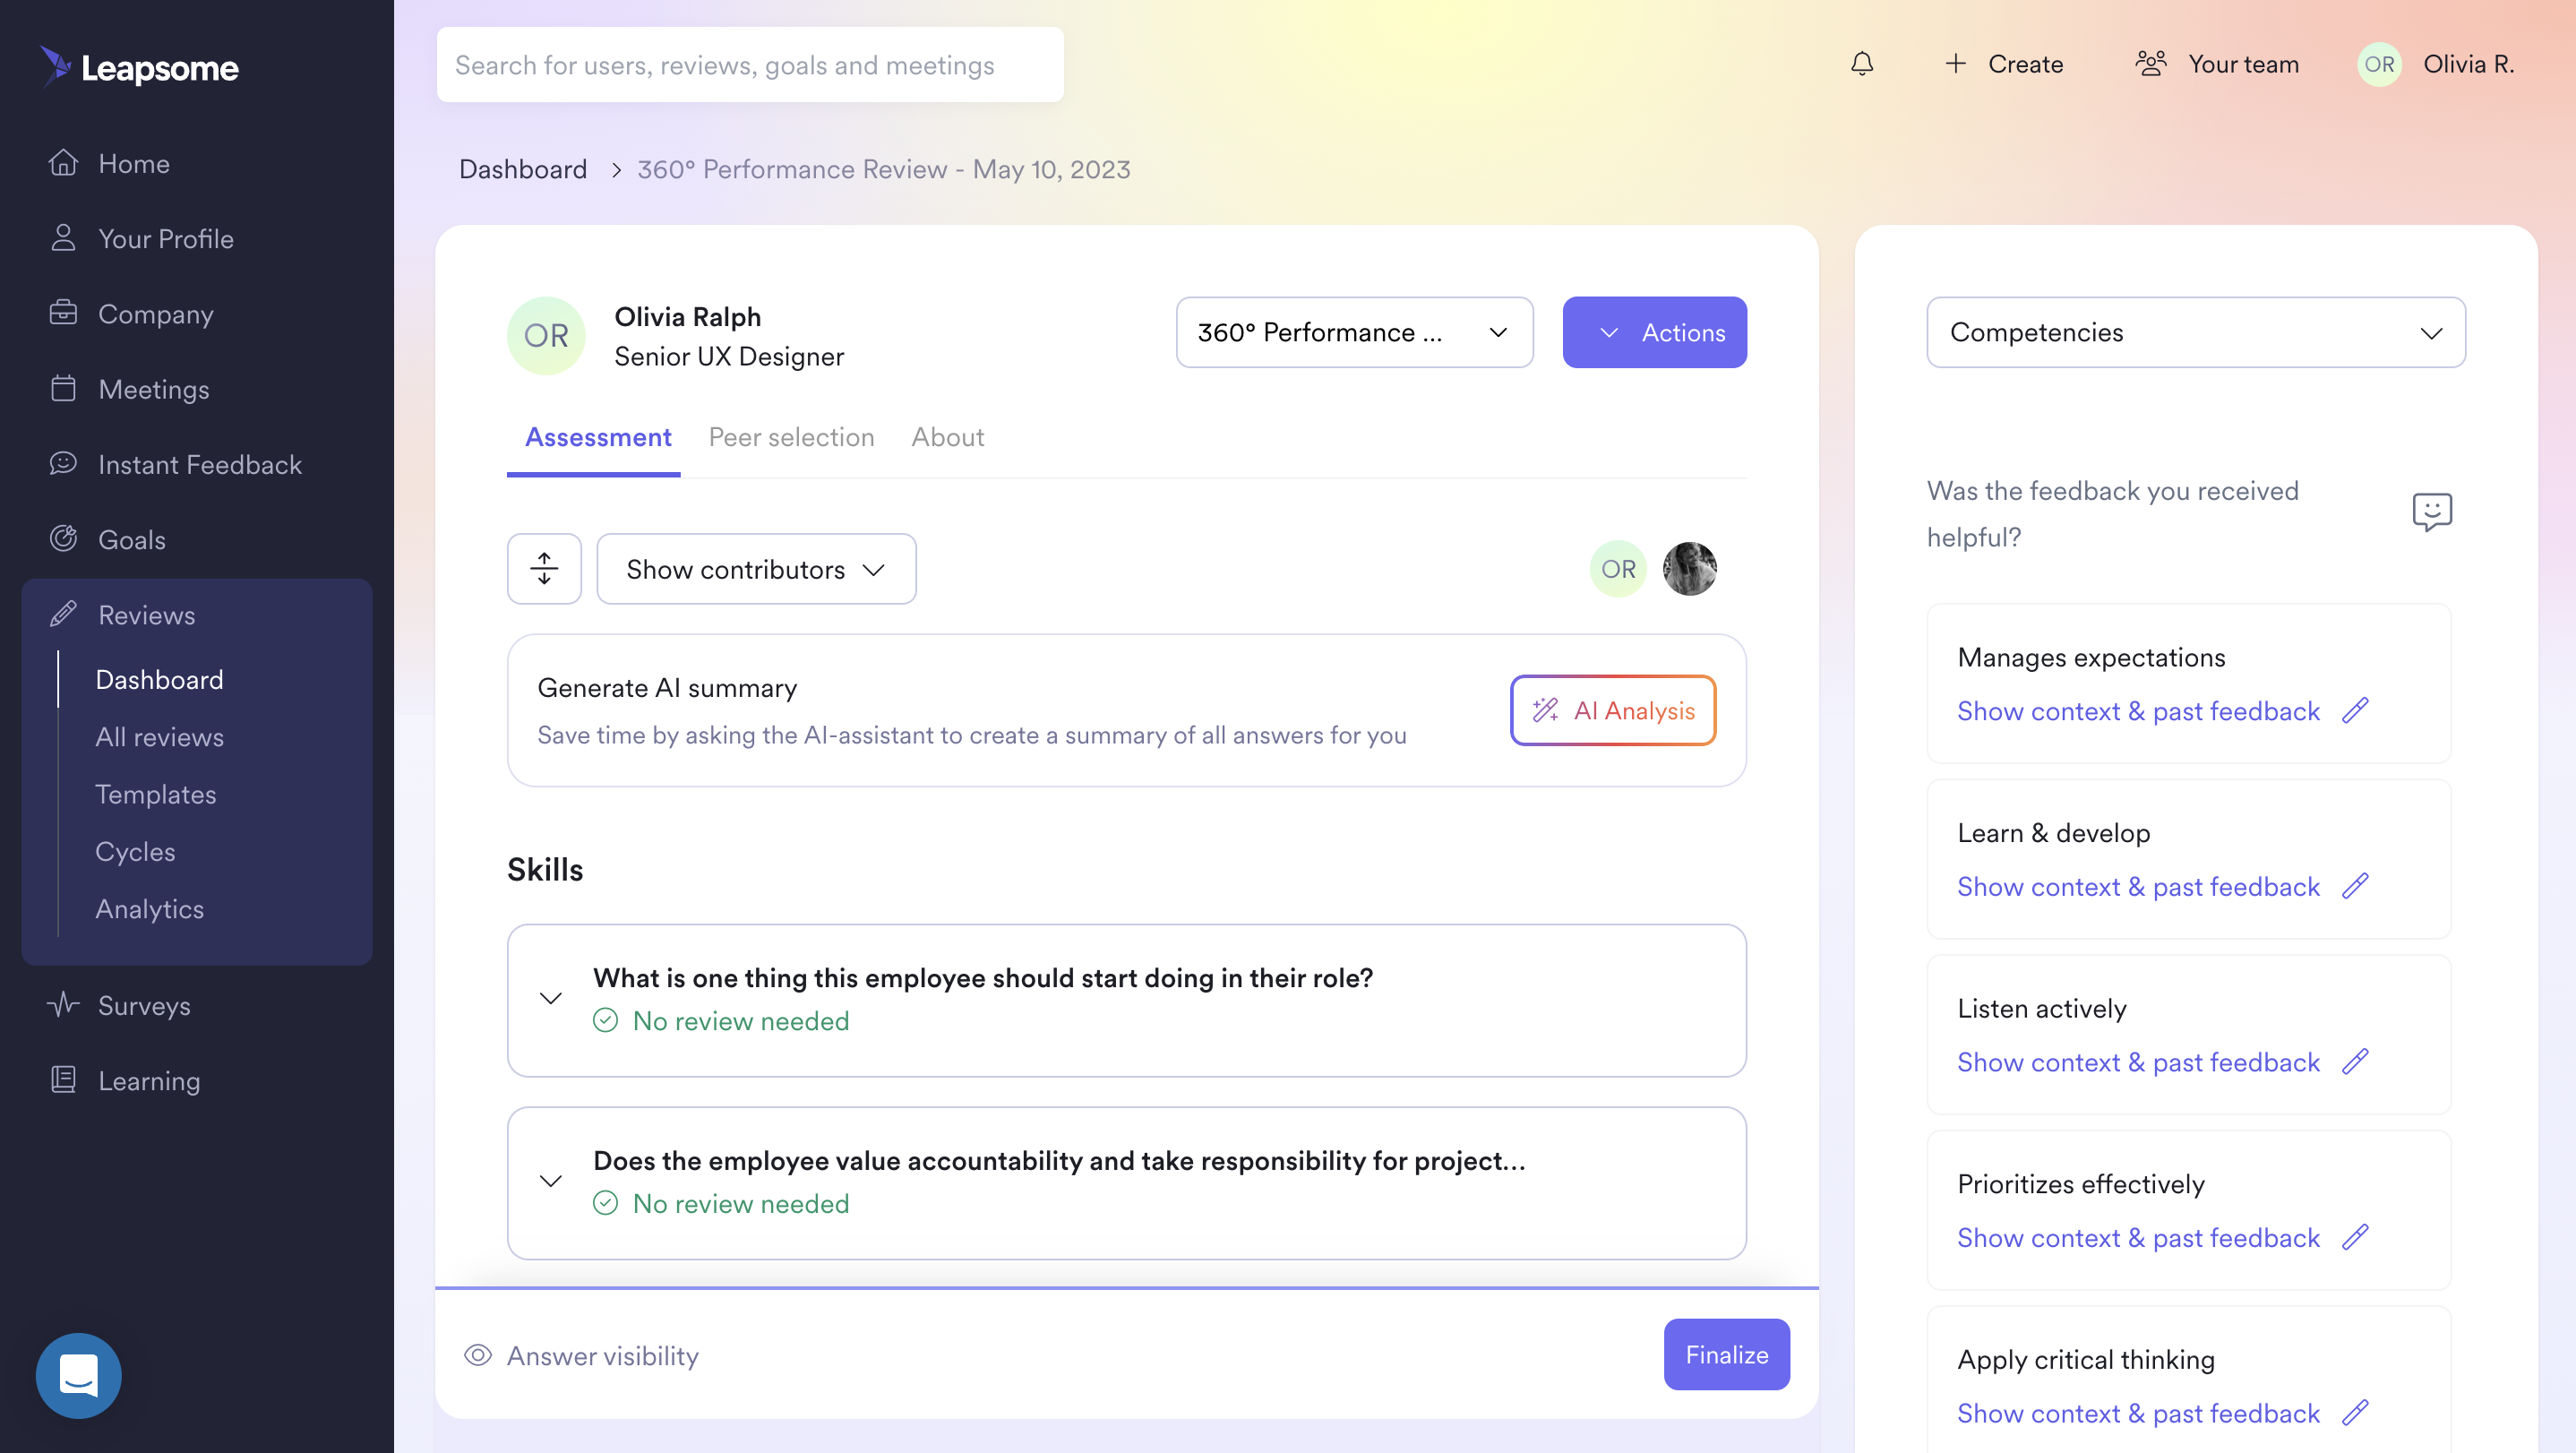This screenshot has width=2576, height=1453.
Task: Click the Instant Feedback chat icon
Action: [63, 463]
